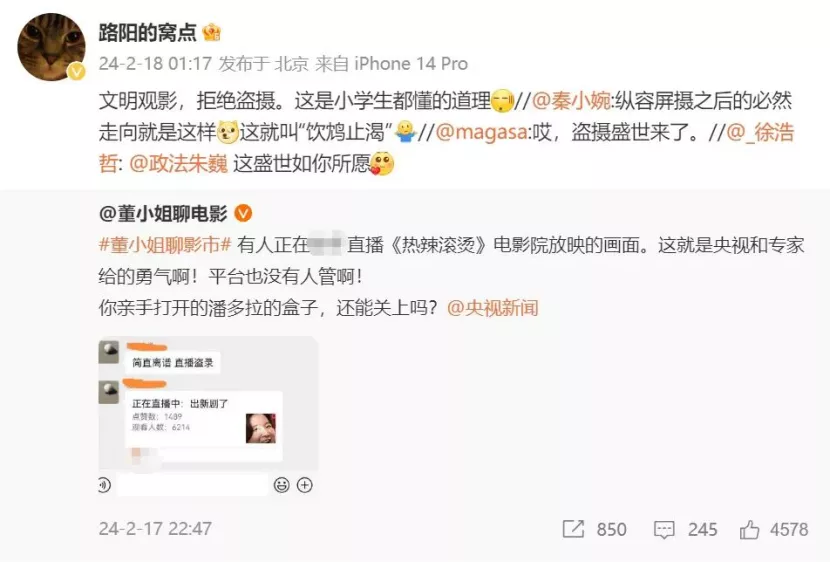Click the crown badge beside the username
830x562 pixels.
click(x=212, y=33)
